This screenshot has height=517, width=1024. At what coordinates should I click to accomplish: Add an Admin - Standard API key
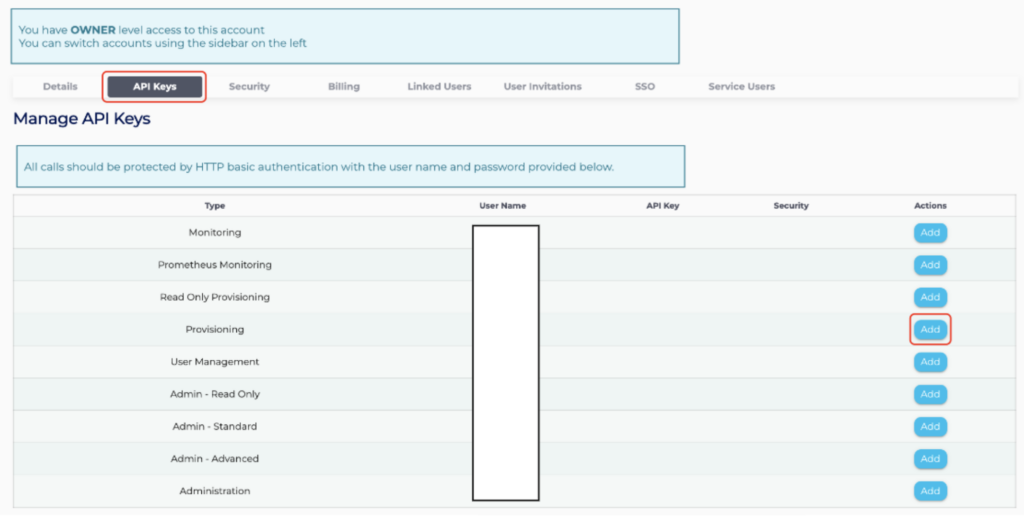pyautogui.click(x=930, y=426)
